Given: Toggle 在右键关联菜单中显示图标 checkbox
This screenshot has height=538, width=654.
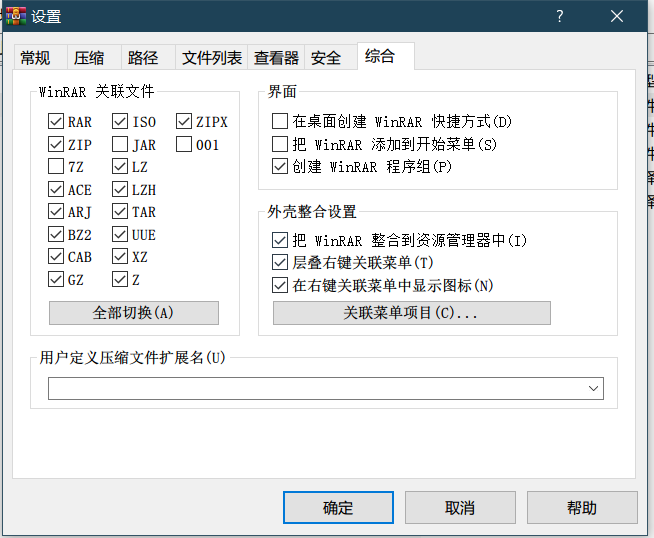Looking at the screenshot, I should click(280, 286).
